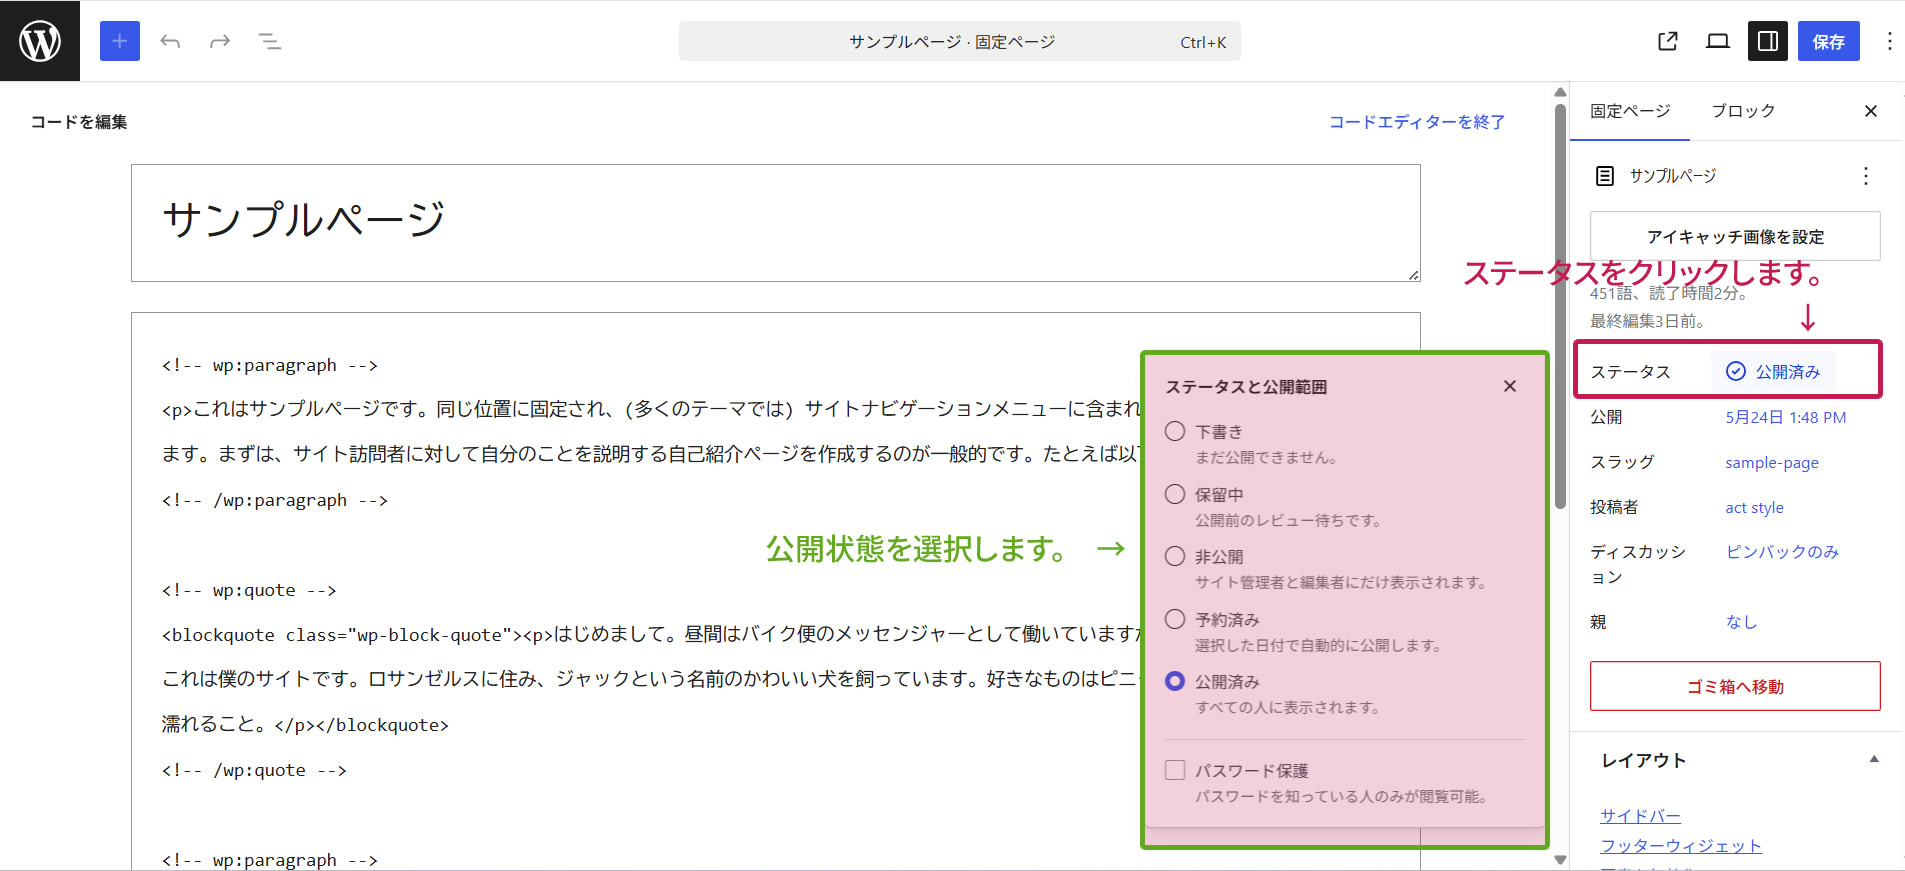Switch to the 固定ページ tab

point(1630,111)
